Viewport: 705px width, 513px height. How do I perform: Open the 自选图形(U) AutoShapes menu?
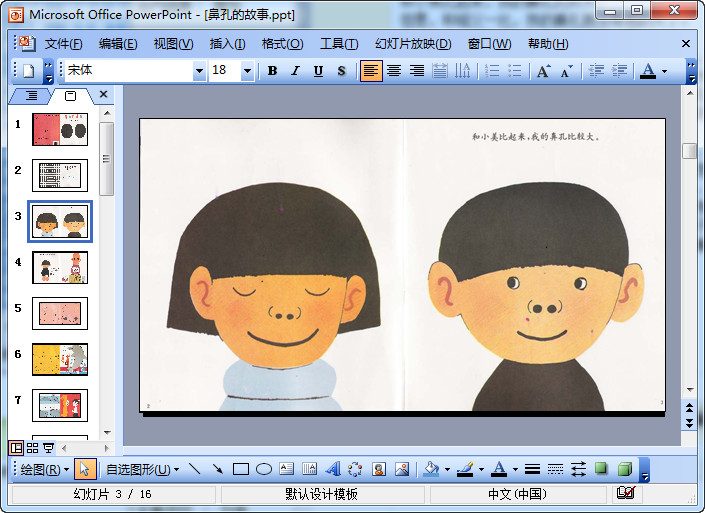(x=143, y=470)
